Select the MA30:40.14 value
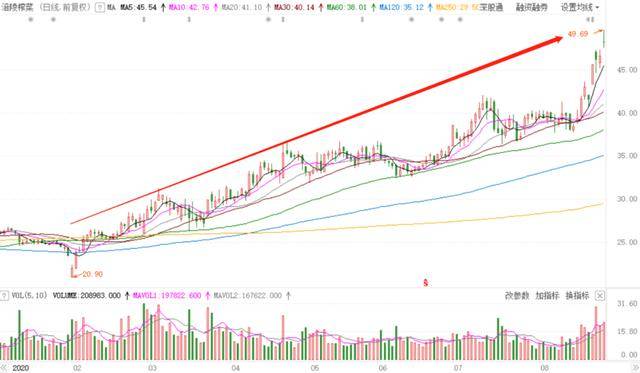 [x=294, y=7]
